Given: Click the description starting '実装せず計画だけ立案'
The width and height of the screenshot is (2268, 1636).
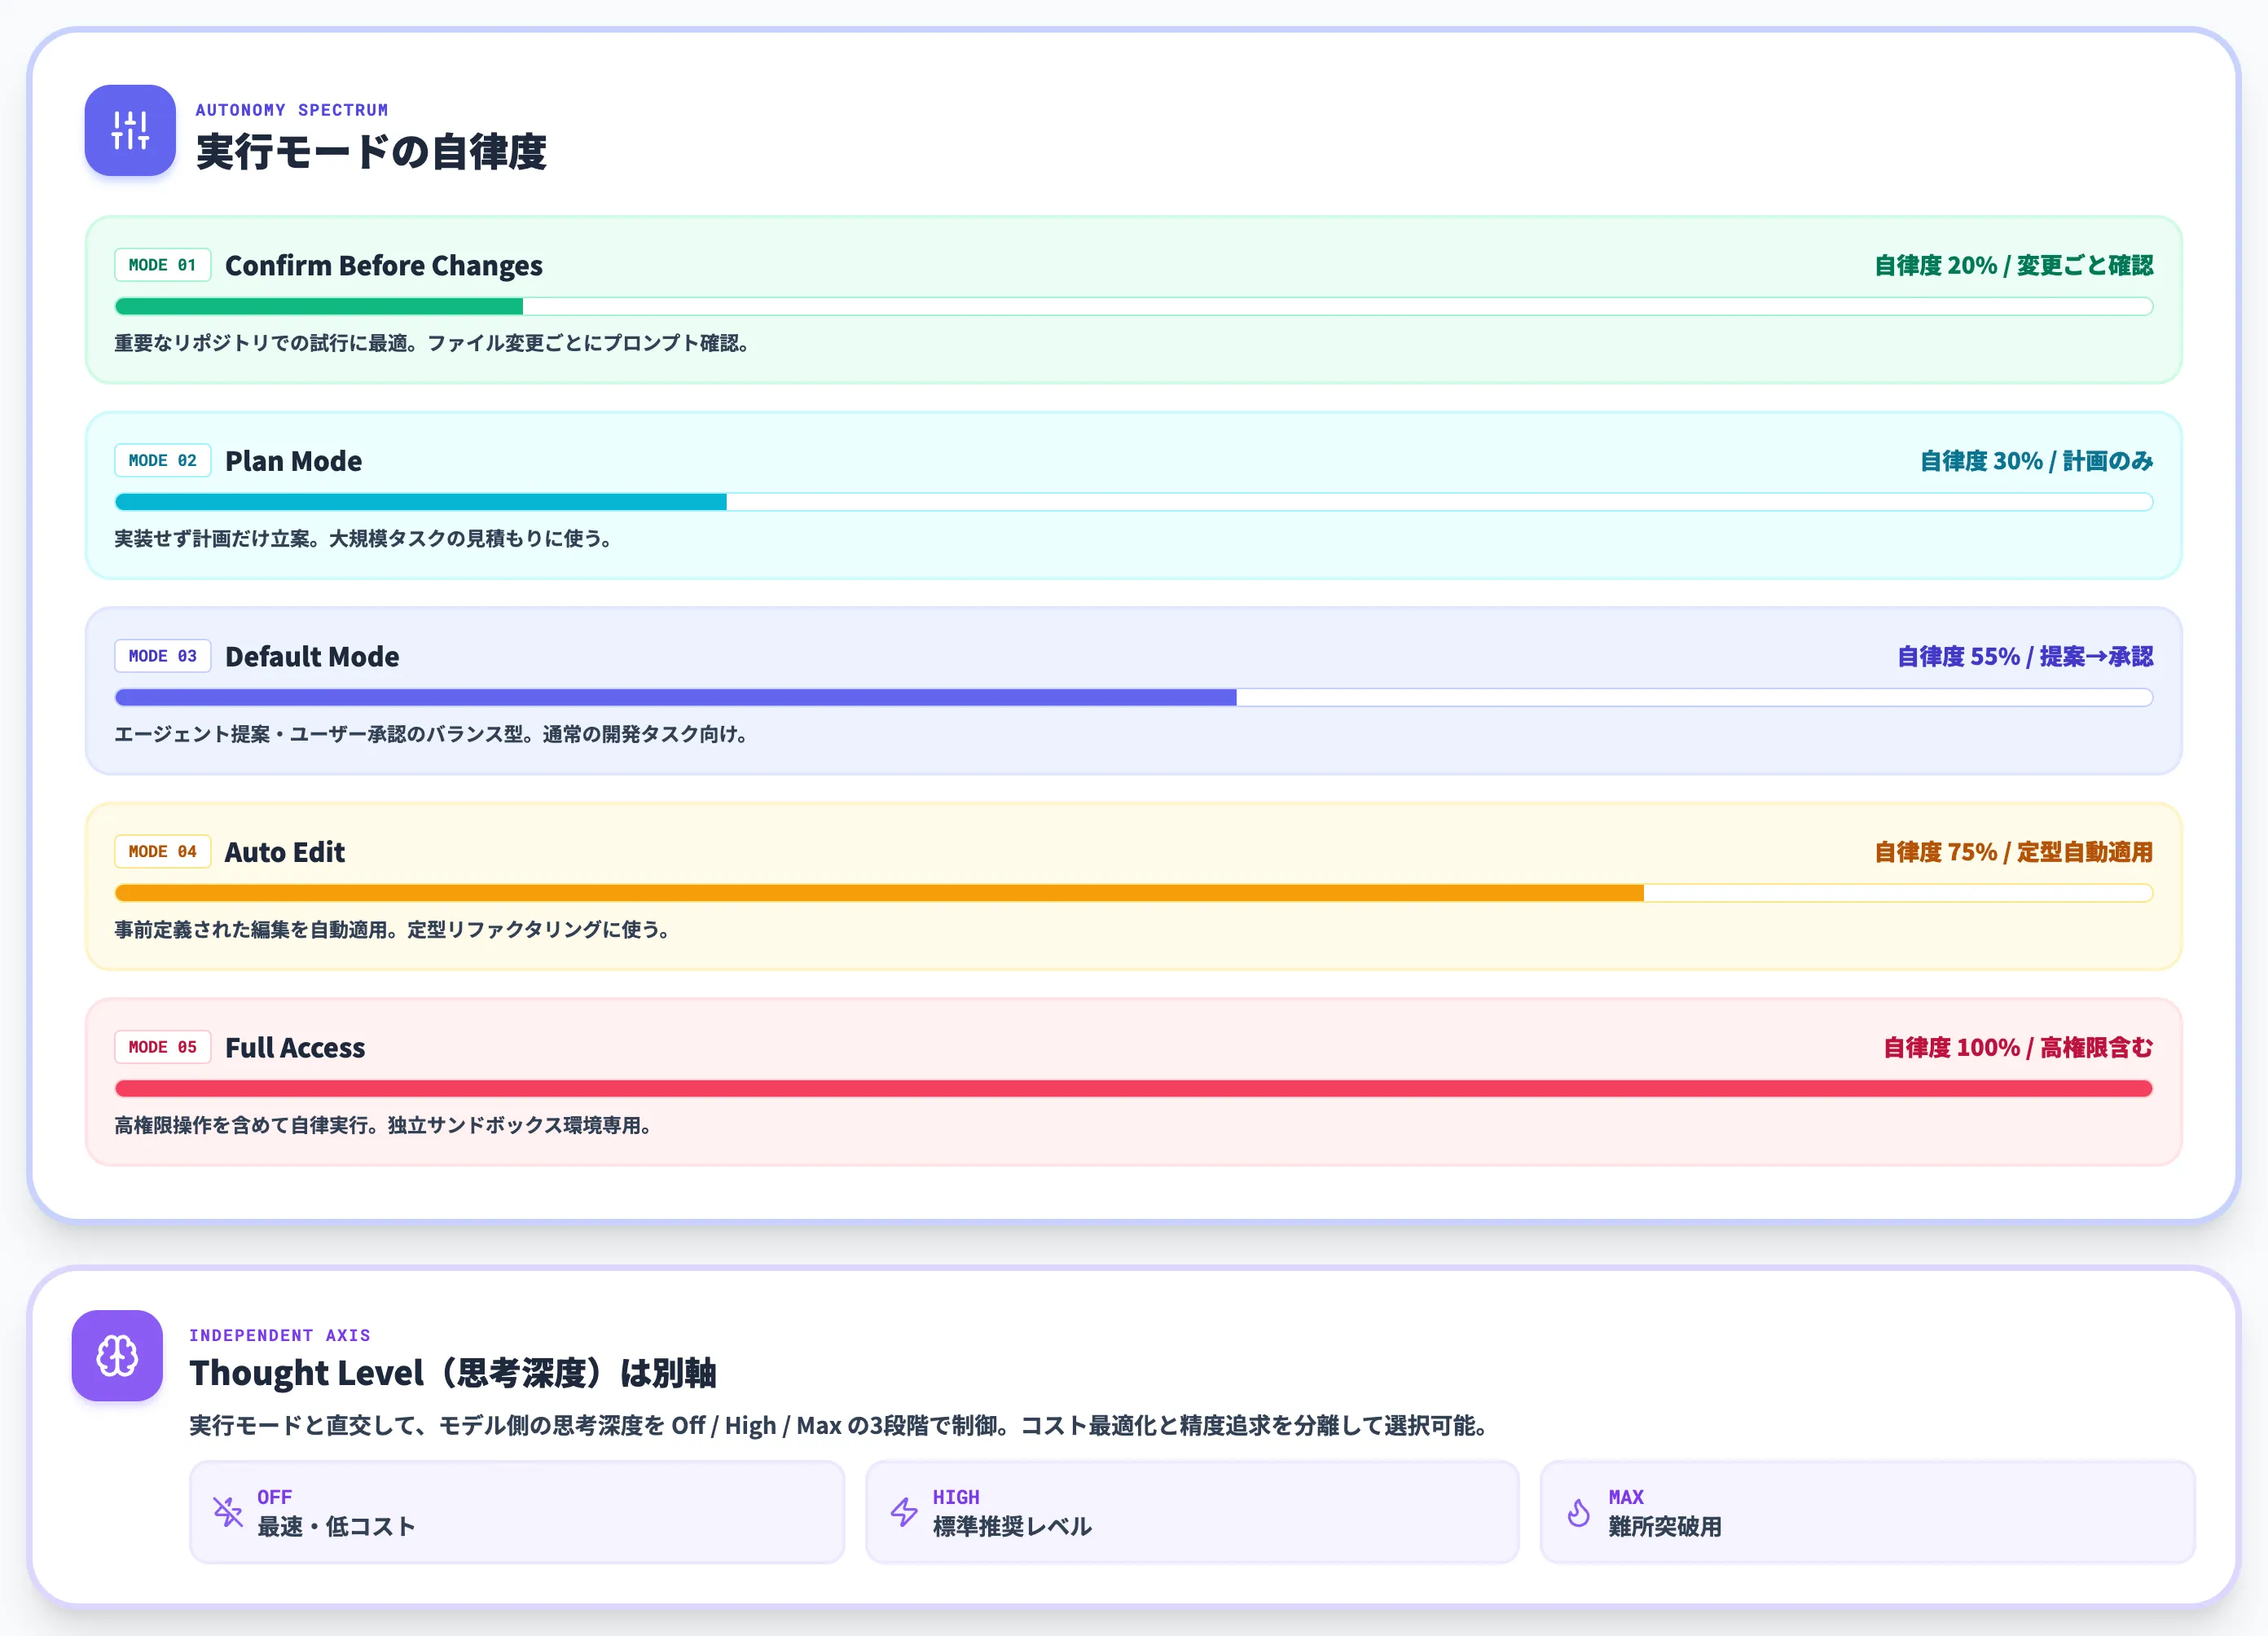Looking at the screenshot, I should (x=363, y=538).
